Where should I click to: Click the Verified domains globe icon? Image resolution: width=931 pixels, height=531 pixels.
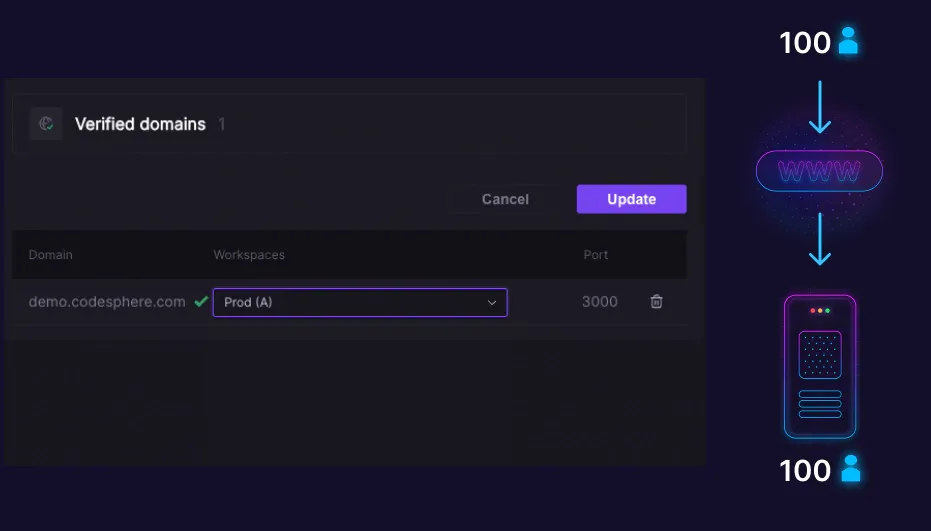pos(45,124)
